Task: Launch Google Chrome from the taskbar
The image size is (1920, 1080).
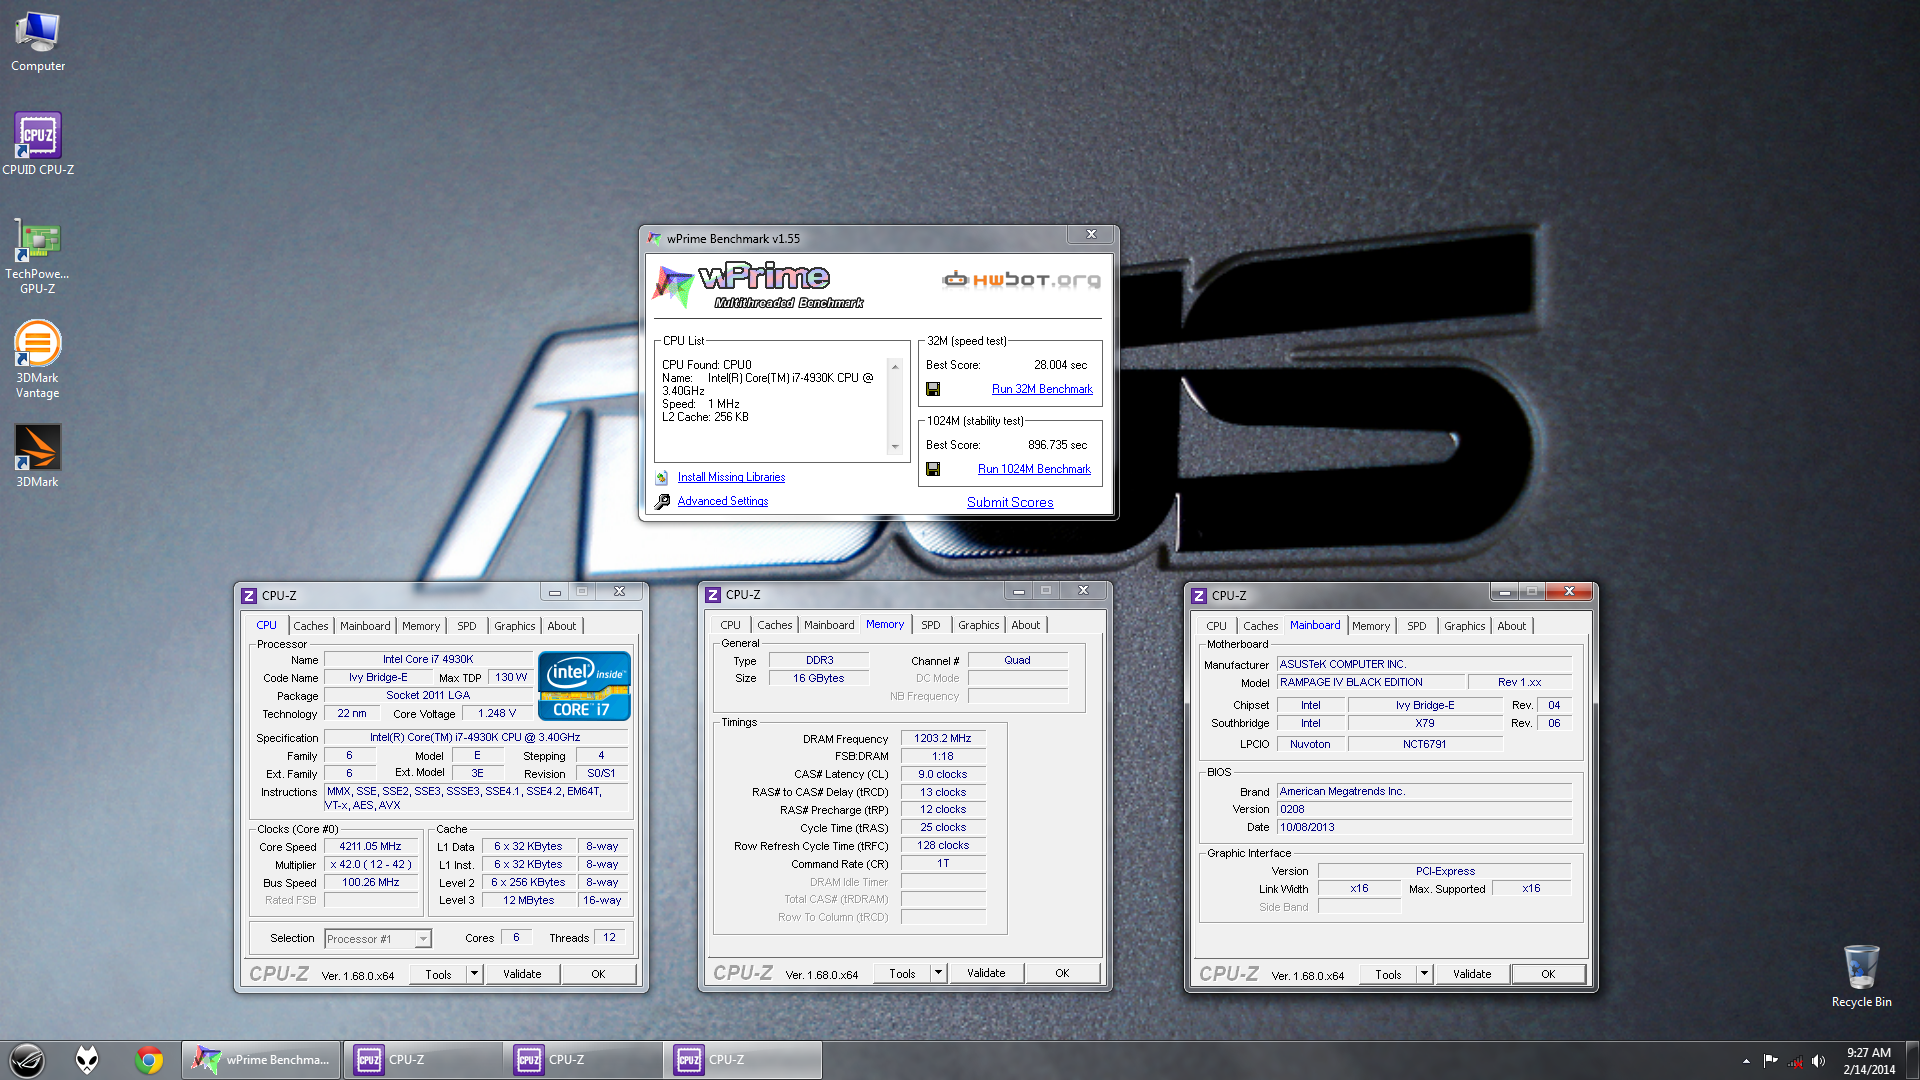Action: click(149, 1060)
